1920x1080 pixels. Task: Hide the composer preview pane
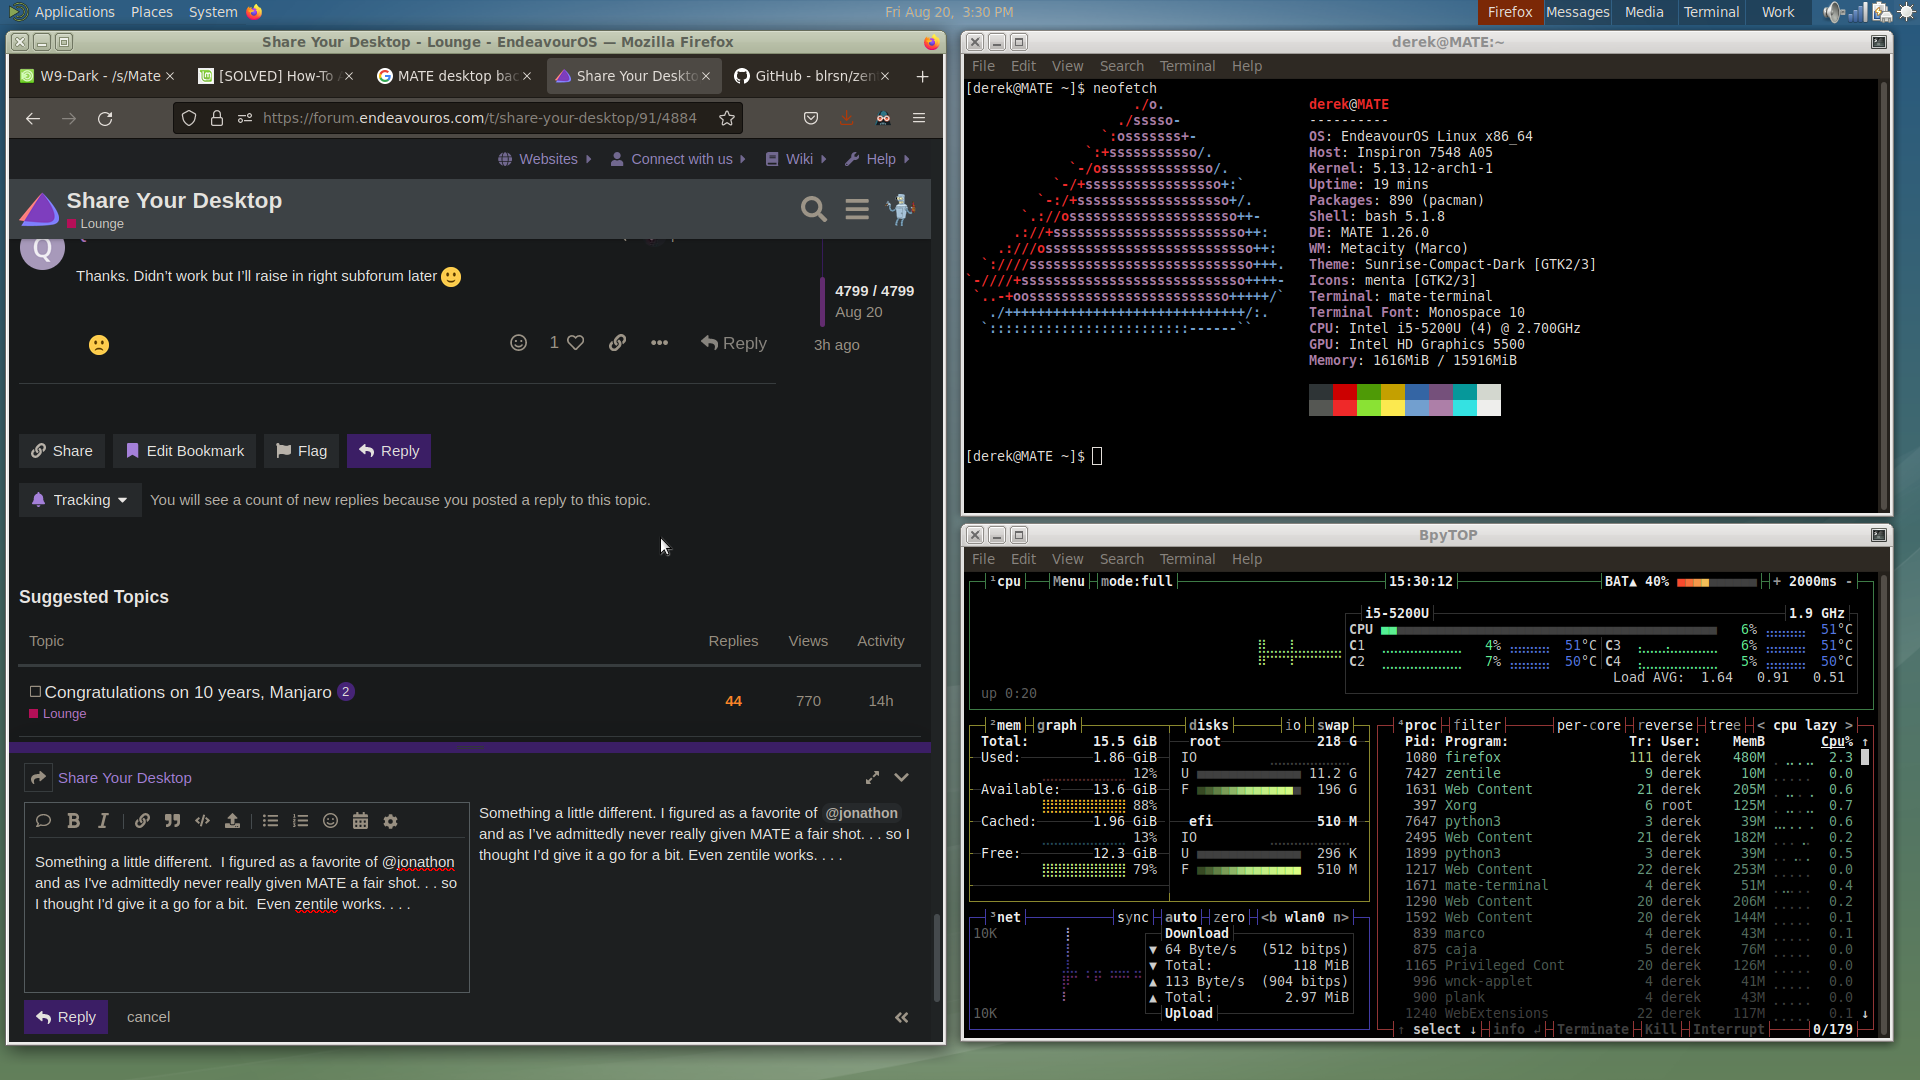(901, 1017)
